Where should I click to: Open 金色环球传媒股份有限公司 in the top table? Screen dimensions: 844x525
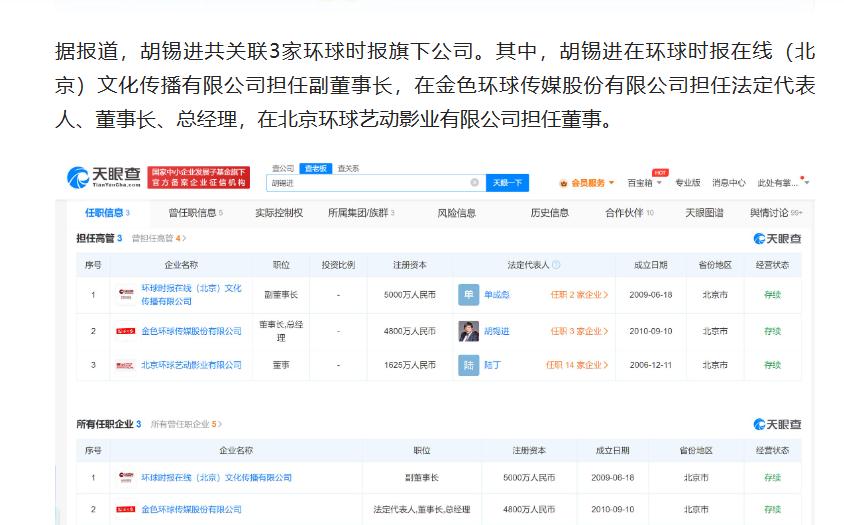192,331
